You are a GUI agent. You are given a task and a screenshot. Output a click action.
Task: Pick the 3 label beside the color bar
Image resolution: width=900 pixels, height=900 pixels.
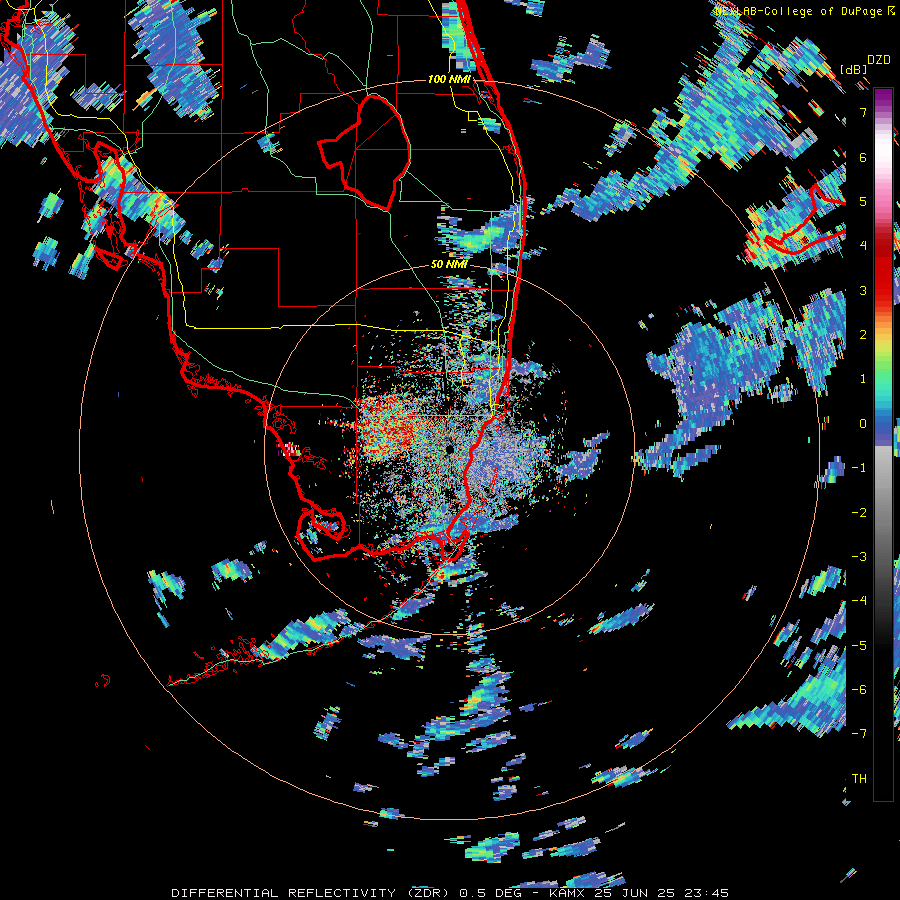[x=863, y=290]
